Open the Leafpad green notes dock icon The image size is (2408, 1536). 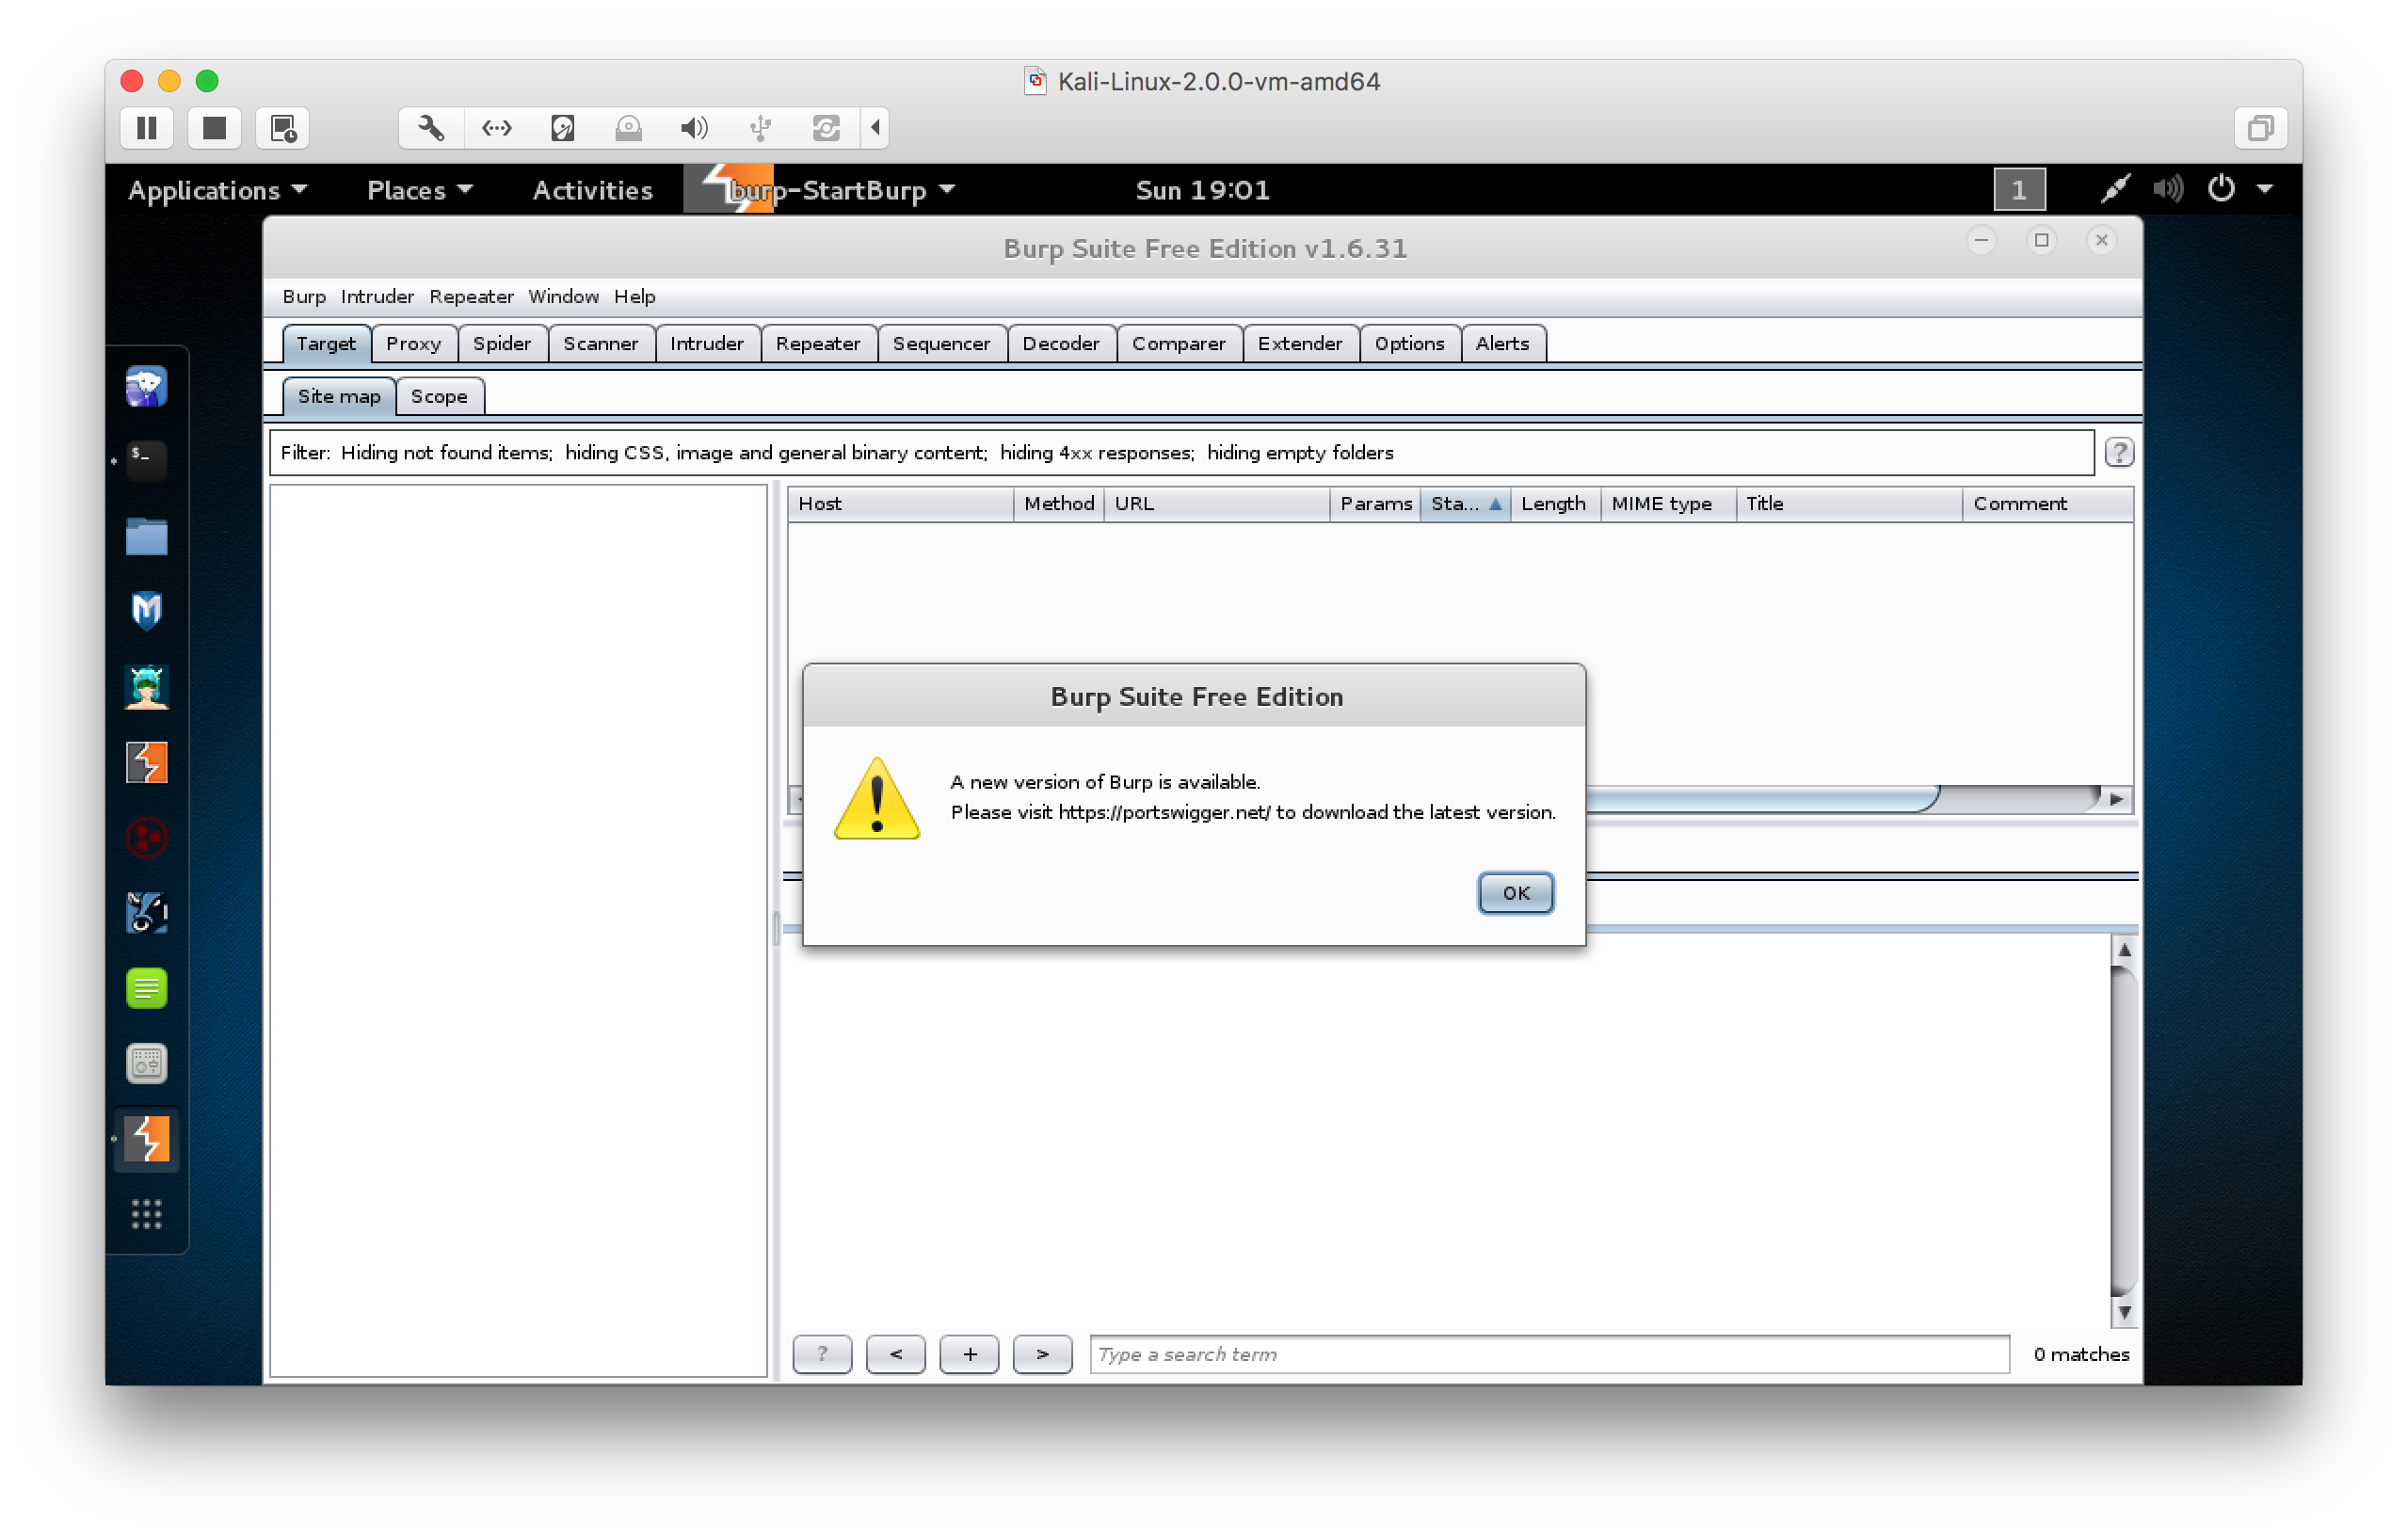[146, 988]
